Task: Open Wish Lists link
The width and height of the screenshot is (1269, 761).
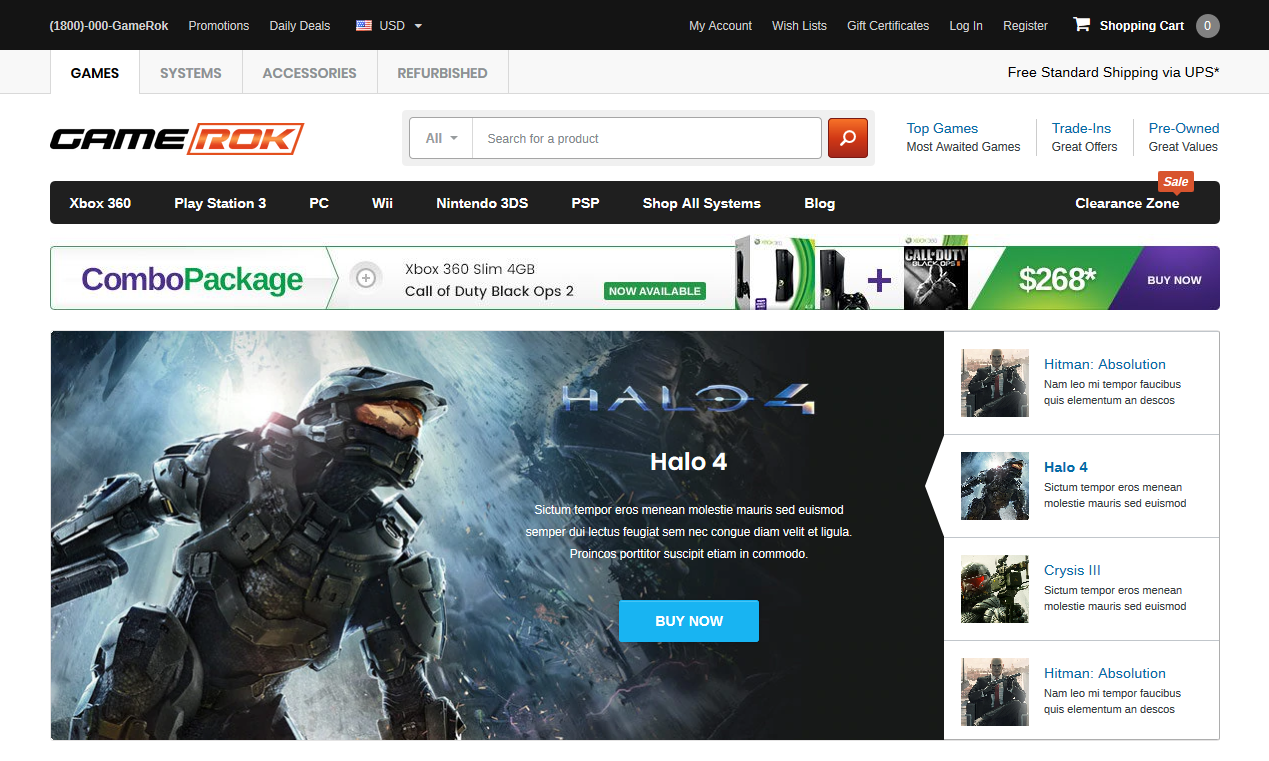Action: tap(799, 26)
